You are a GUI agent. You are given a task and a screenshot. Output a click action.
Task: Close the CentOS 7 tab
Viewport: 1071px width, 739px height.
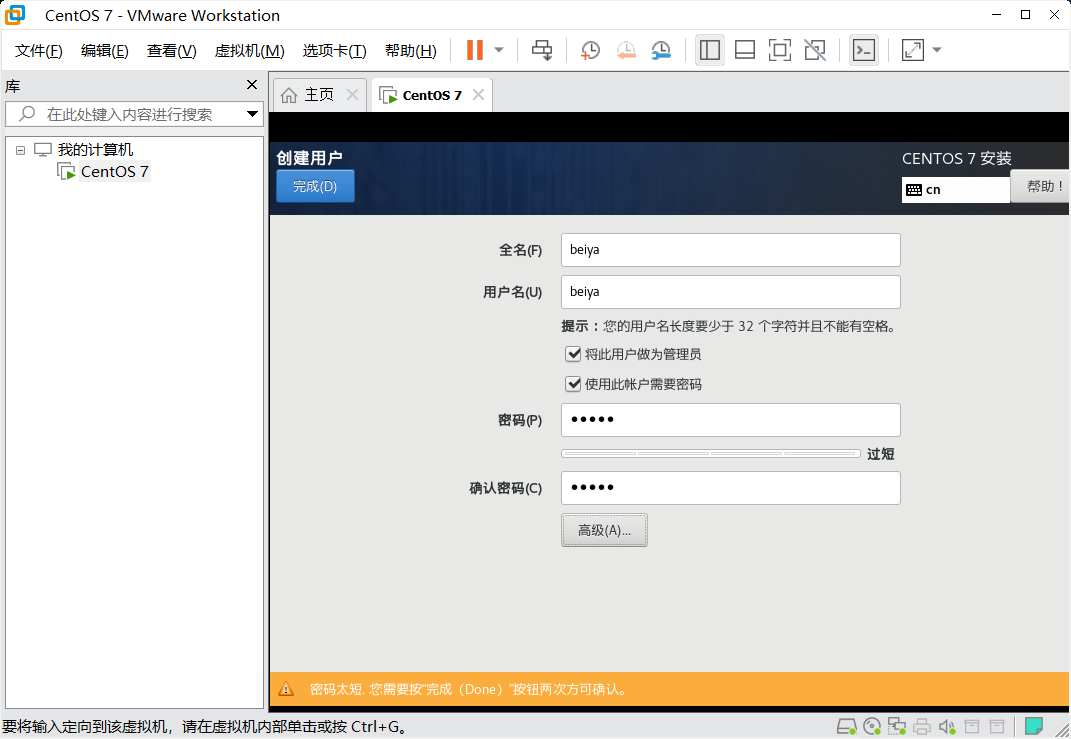pos(479,95)
